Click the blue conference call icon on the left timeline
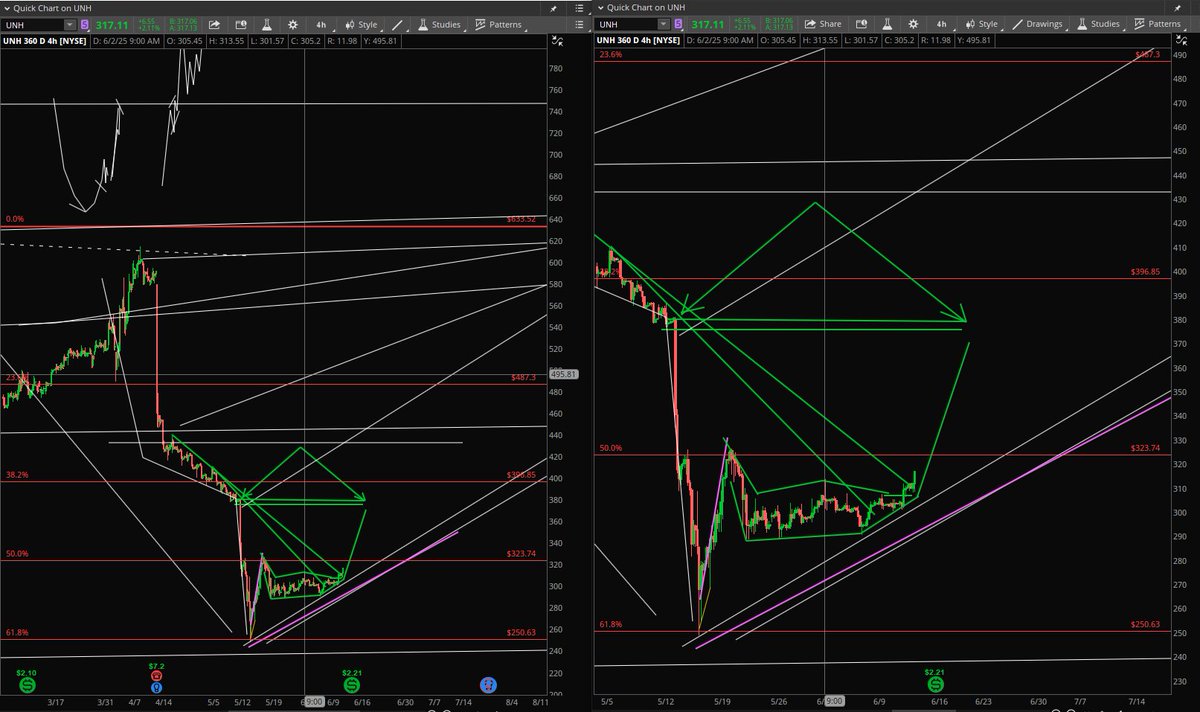 click(x=488, y=685)
